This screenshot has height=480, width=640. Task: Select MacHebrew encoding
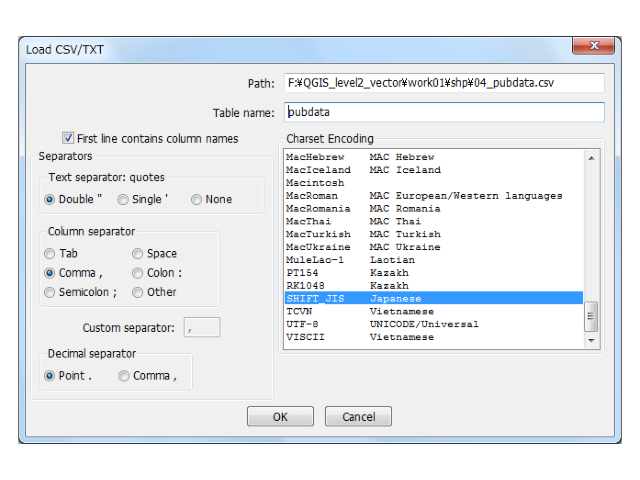tap(434, 157)
